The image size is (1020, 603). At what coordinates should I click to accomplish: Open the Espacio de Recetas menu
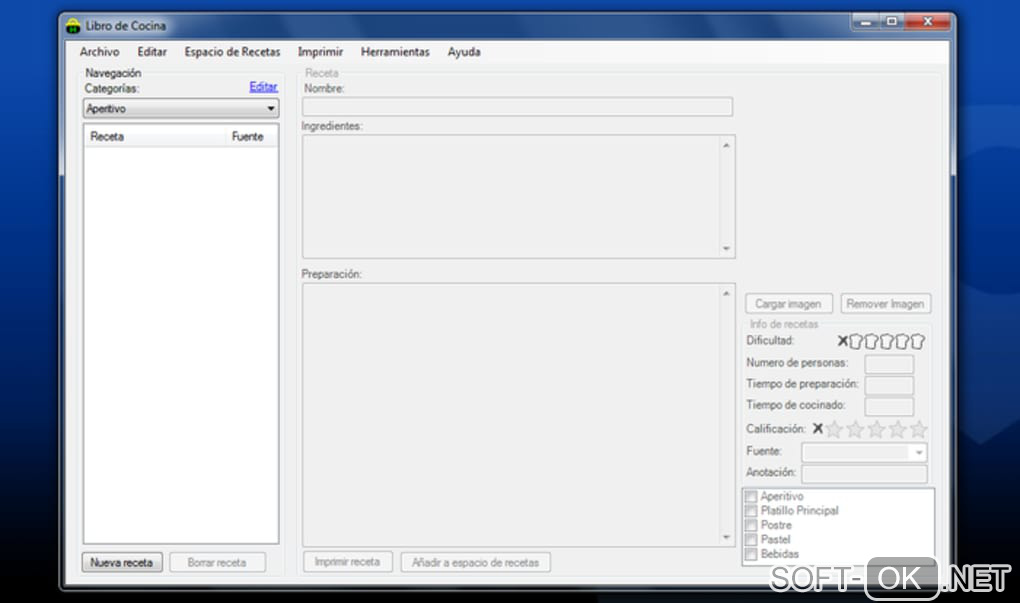point(232,52)
